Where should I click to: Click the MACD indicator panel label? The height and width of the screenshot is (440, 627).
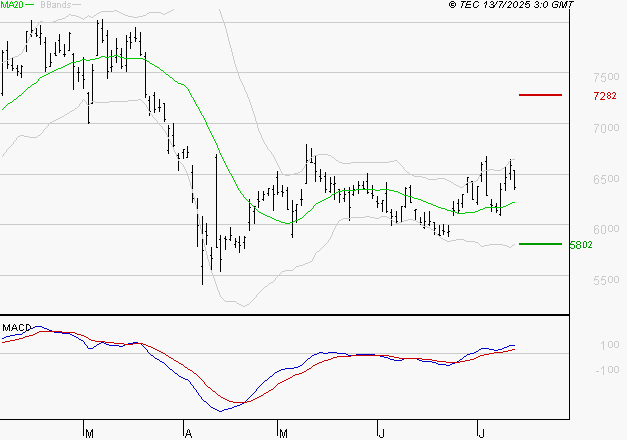(16, 327)
